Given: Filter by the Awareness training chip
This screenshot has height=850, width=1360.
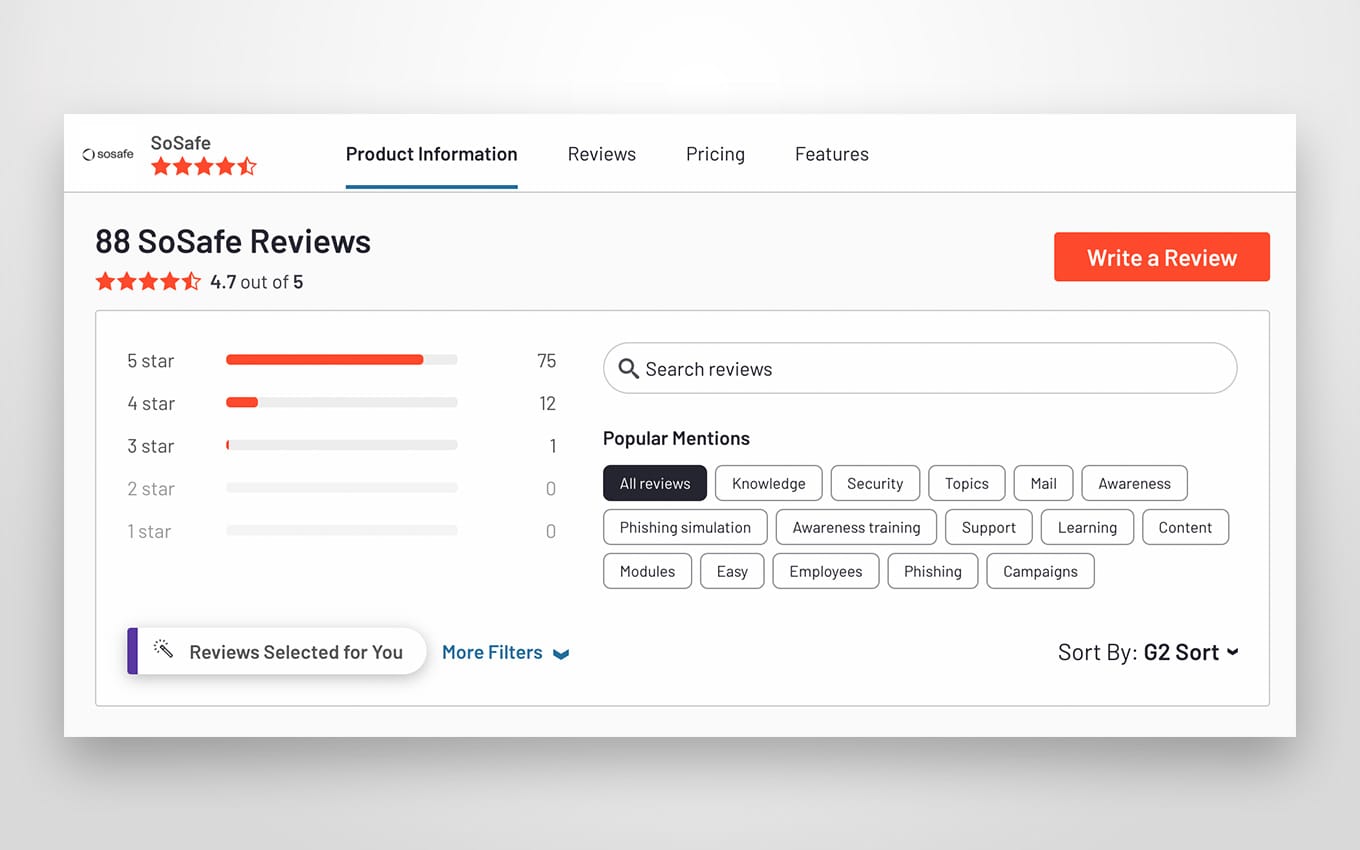Looking at the screenshot, I should tap(856, 527).
